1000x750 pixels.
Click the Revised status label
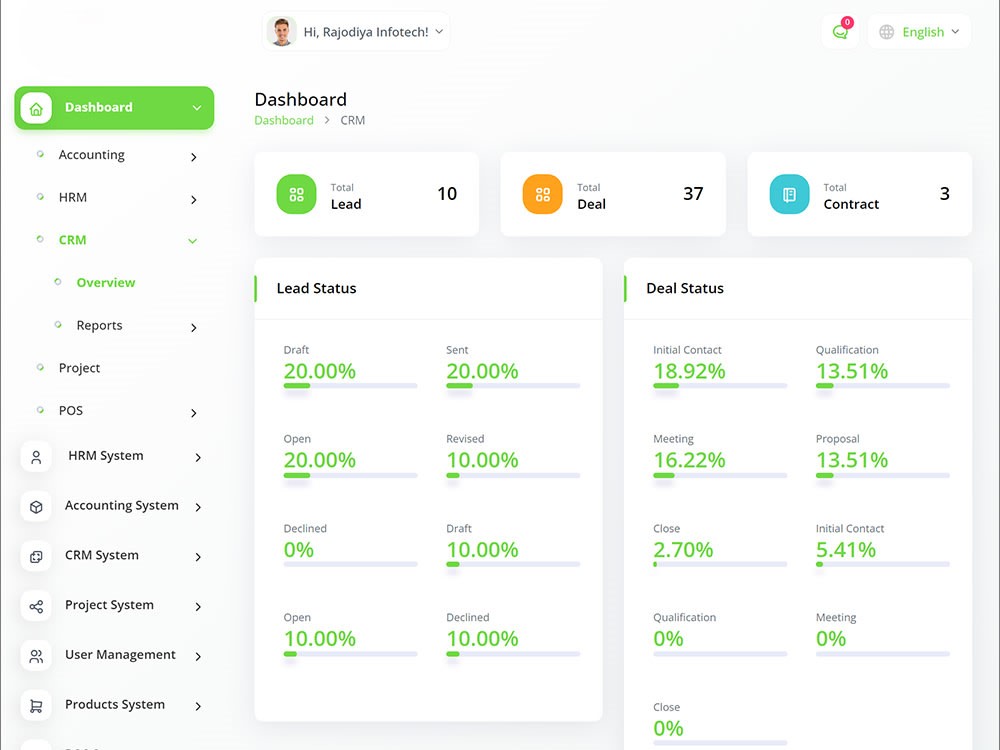point(465,439)
